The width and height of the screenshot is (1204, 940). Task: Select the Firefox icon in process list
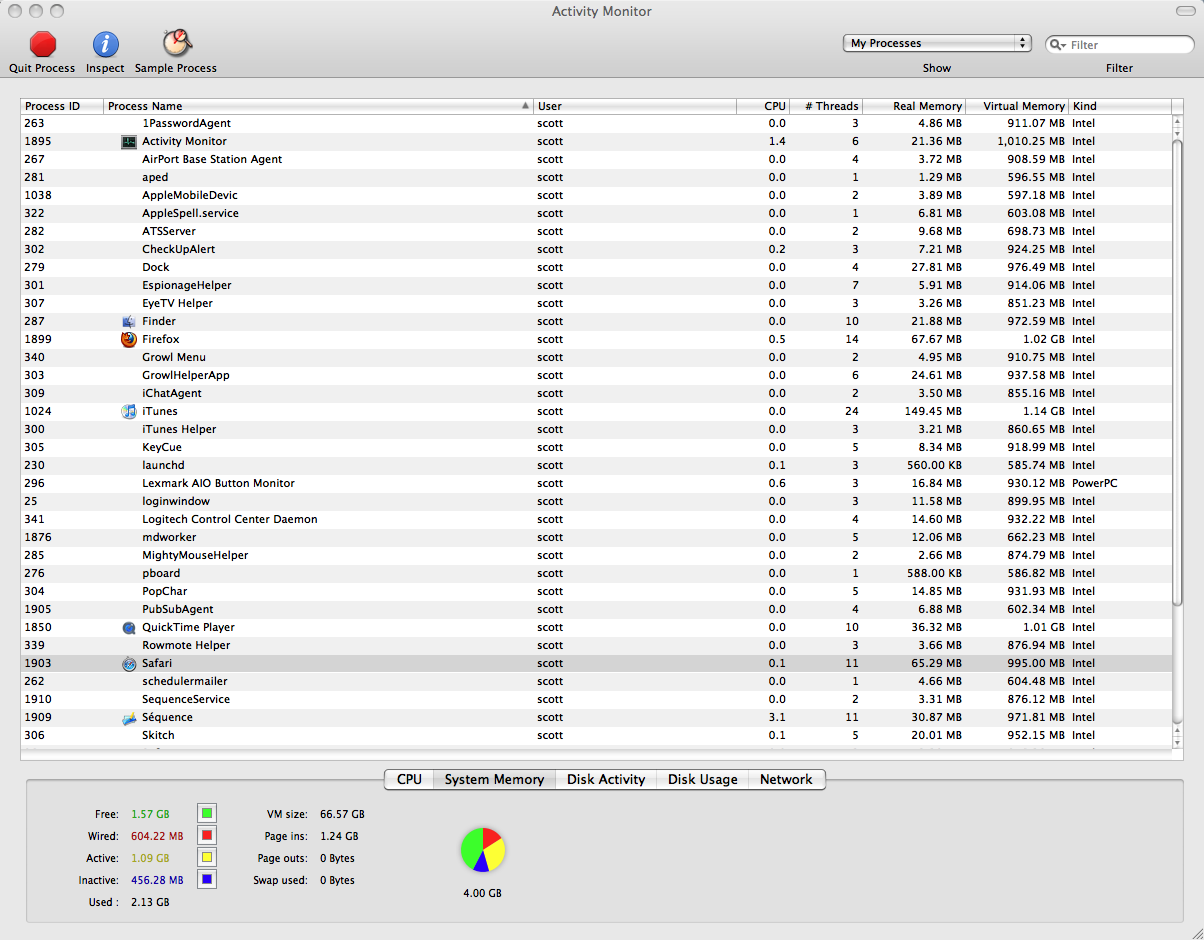coord(128,339)
